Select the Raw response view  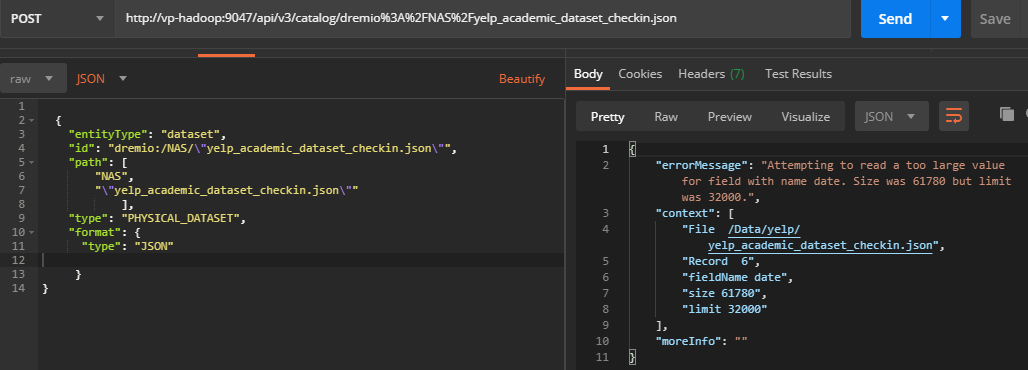point(666,117)
